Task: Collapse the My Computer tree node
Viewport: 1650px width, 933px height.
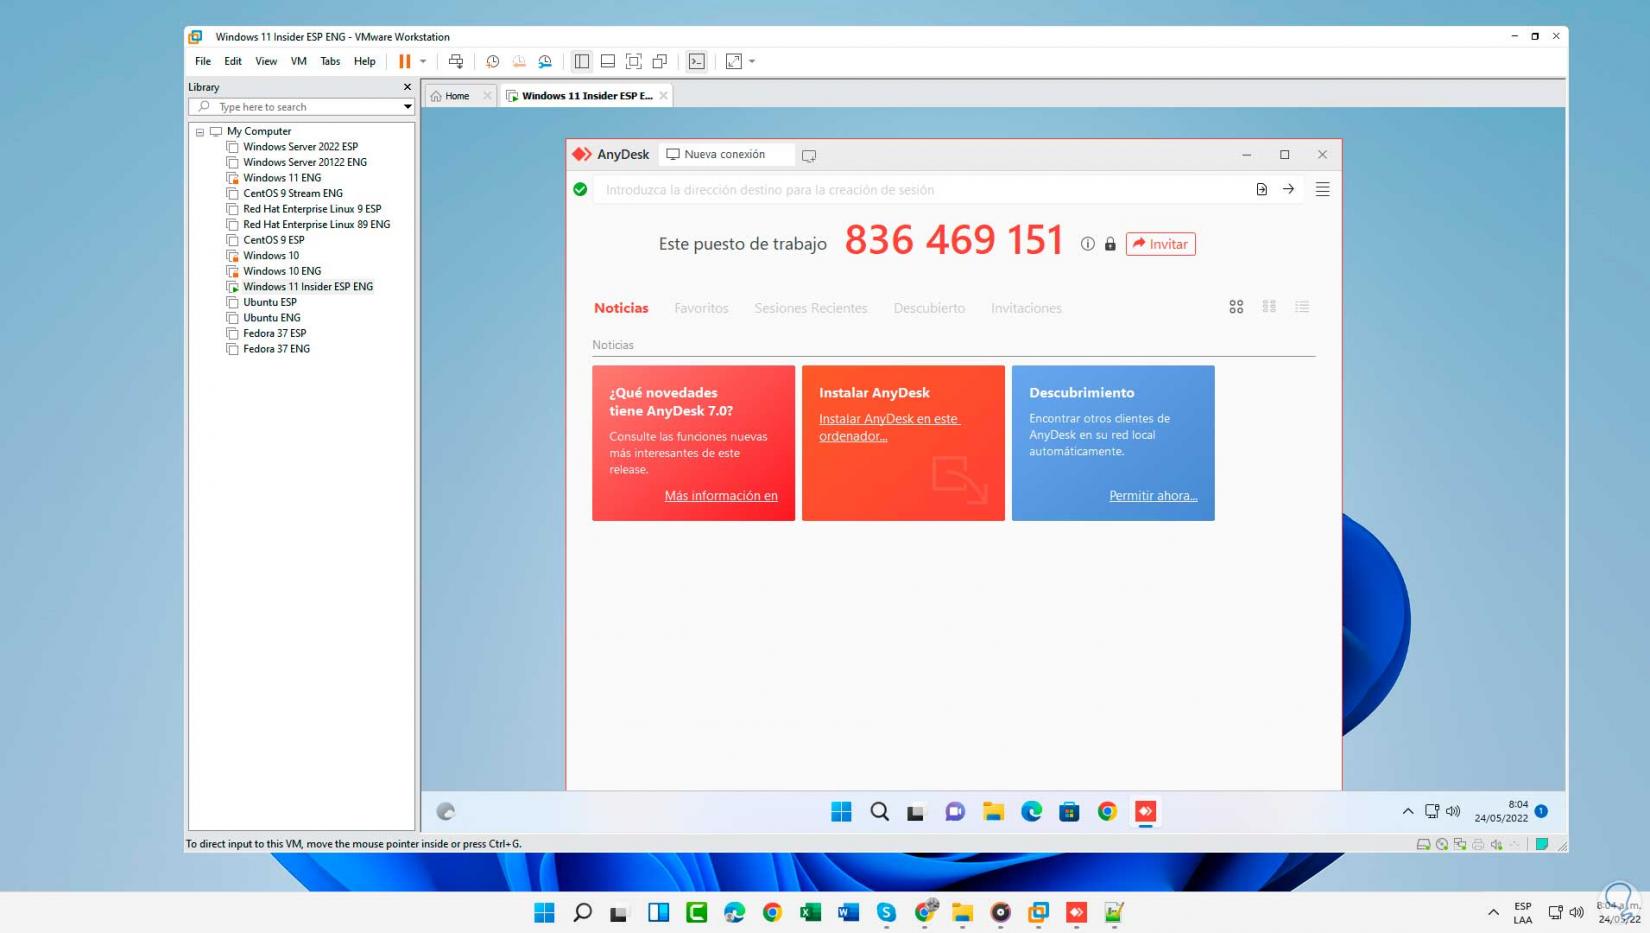Action: 200,132
